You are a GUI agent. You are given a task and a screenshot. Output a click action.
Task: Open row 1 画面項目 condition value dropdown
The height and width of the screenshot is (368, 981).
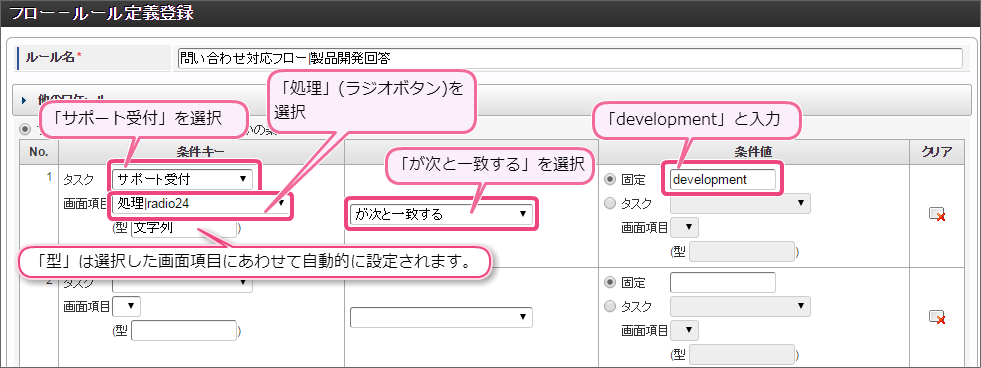684,228
